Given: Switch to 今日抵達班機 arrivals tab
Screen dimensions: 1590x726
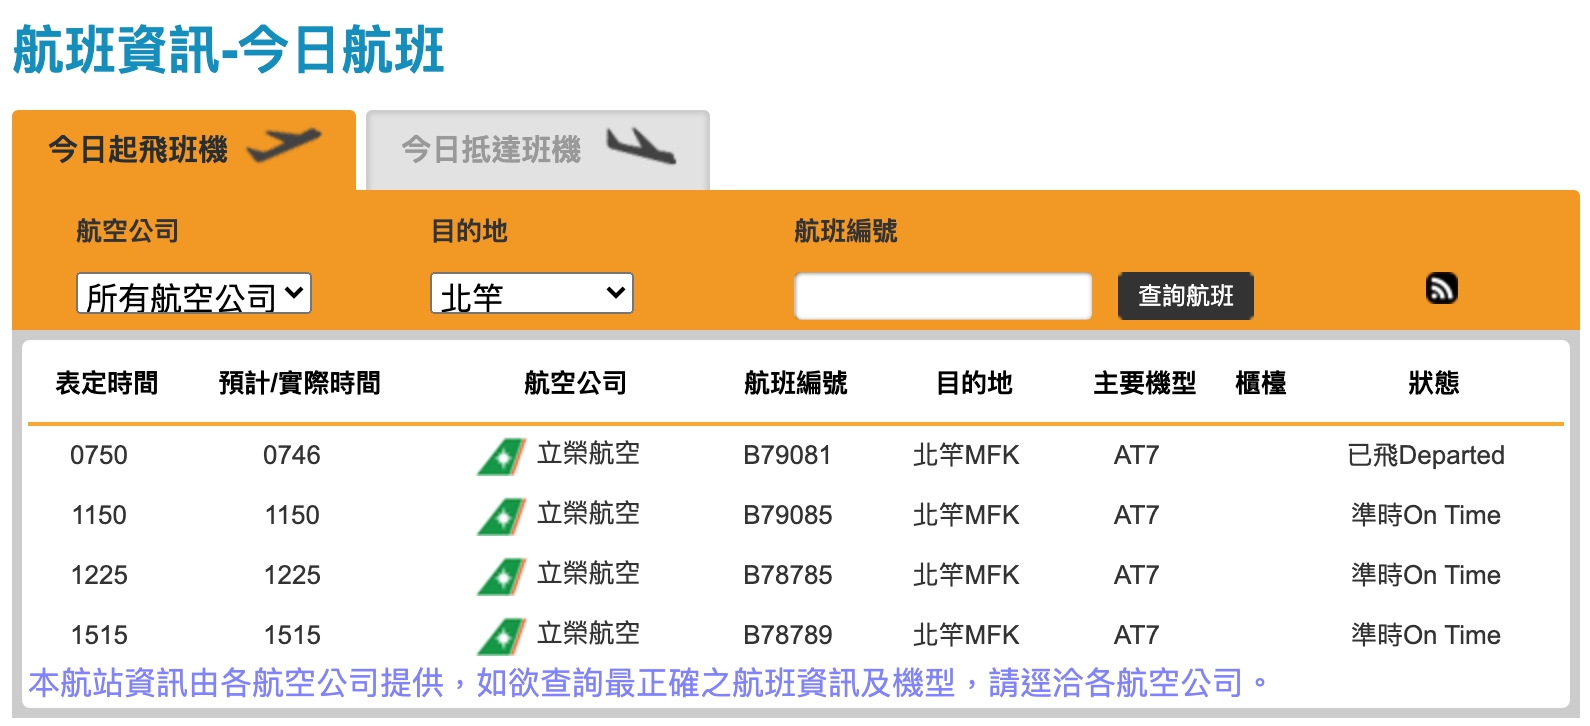Looking at the screenshot, I should 491,150.
